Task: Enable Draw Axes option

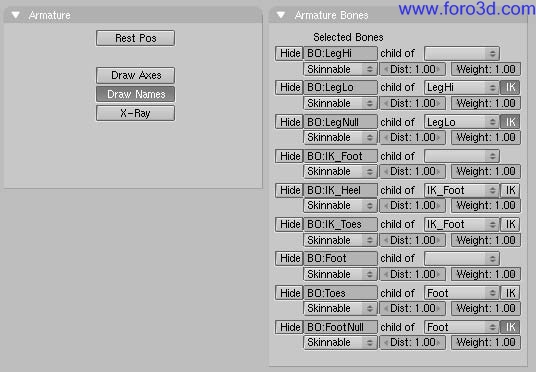Action: 135,75
